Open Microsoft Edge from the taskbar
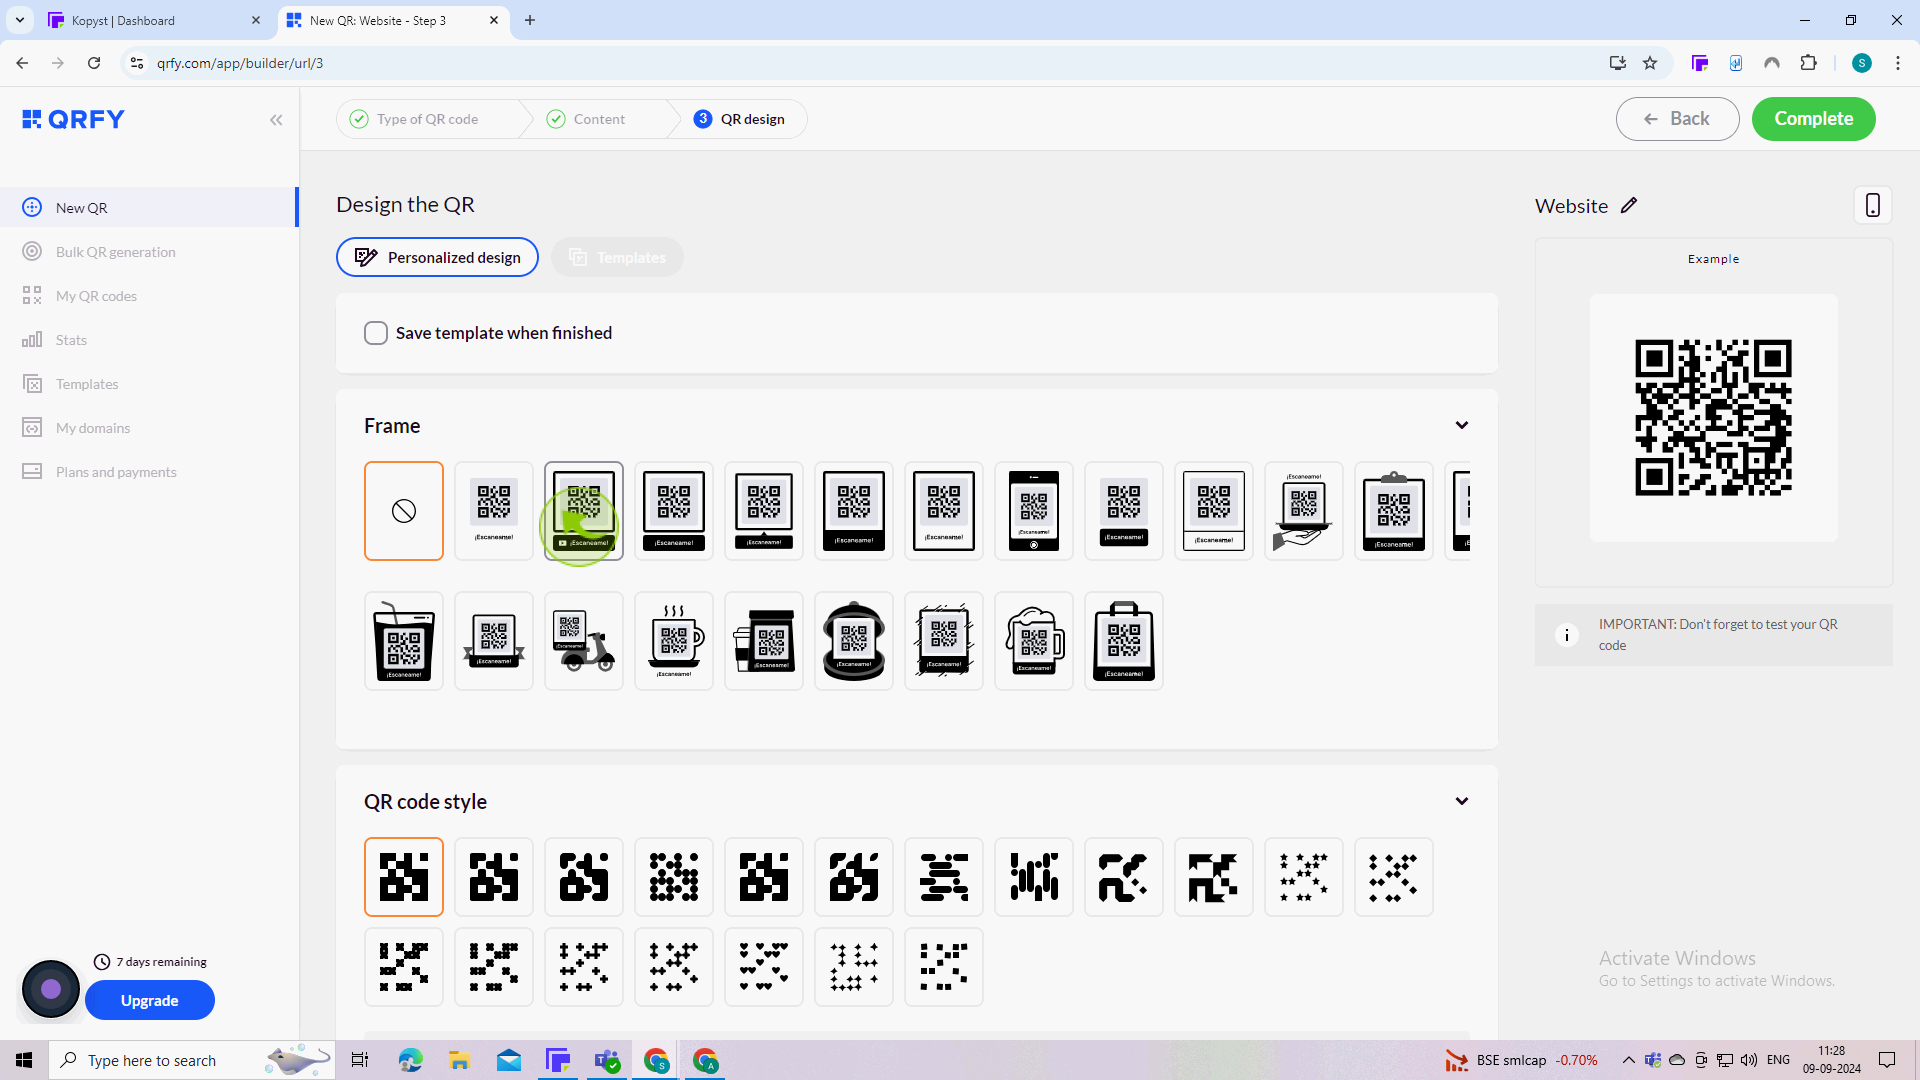The height and width of the screenshot is (1080, 1920). click(x=410, y=1060)
